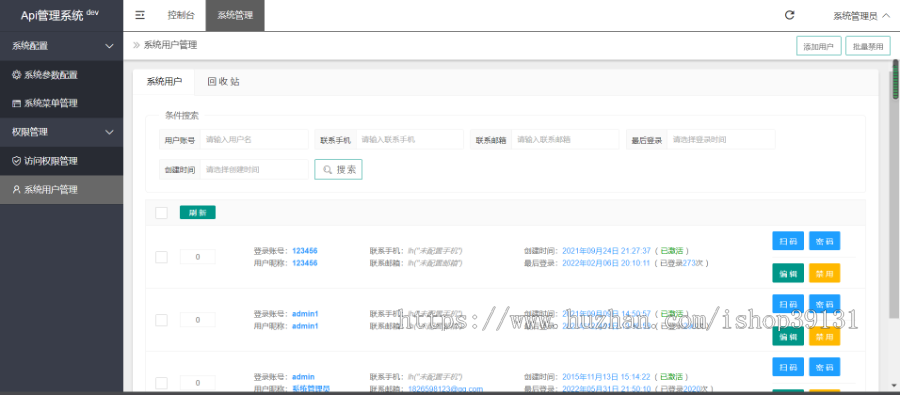Open 系统参数配置 in the sidebar
The width and height of the screenshot is (900, 395).
tap(61, 75)
